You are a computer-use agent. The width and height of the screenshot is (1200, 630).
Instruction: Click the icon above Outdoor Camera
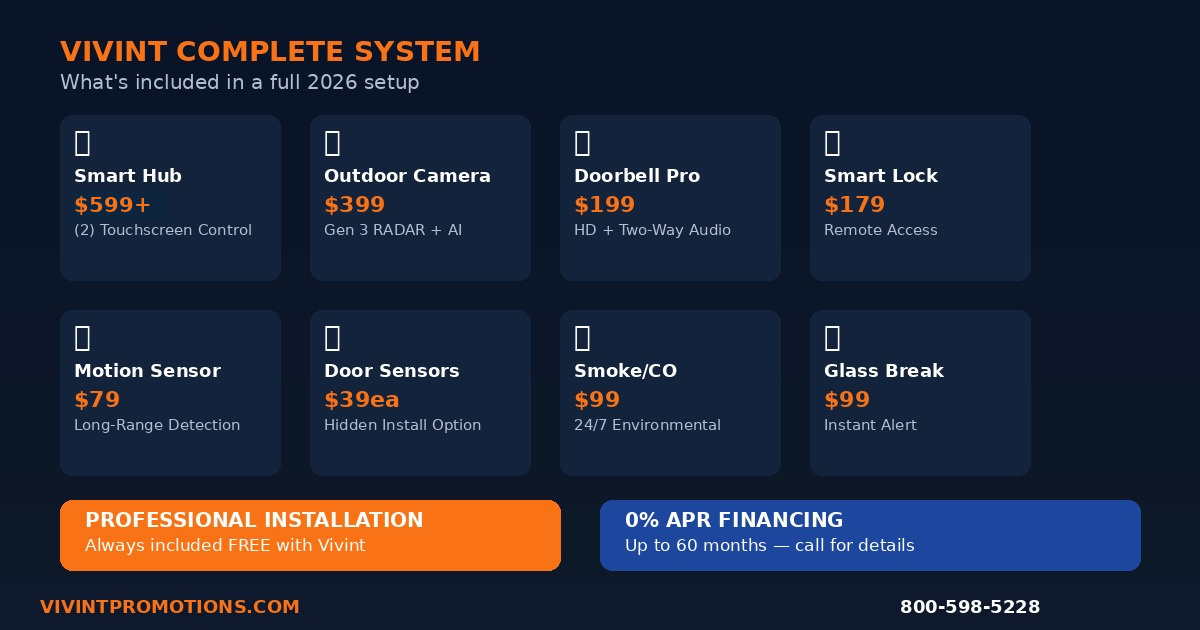pyautogui.click(x=332, y=143)
